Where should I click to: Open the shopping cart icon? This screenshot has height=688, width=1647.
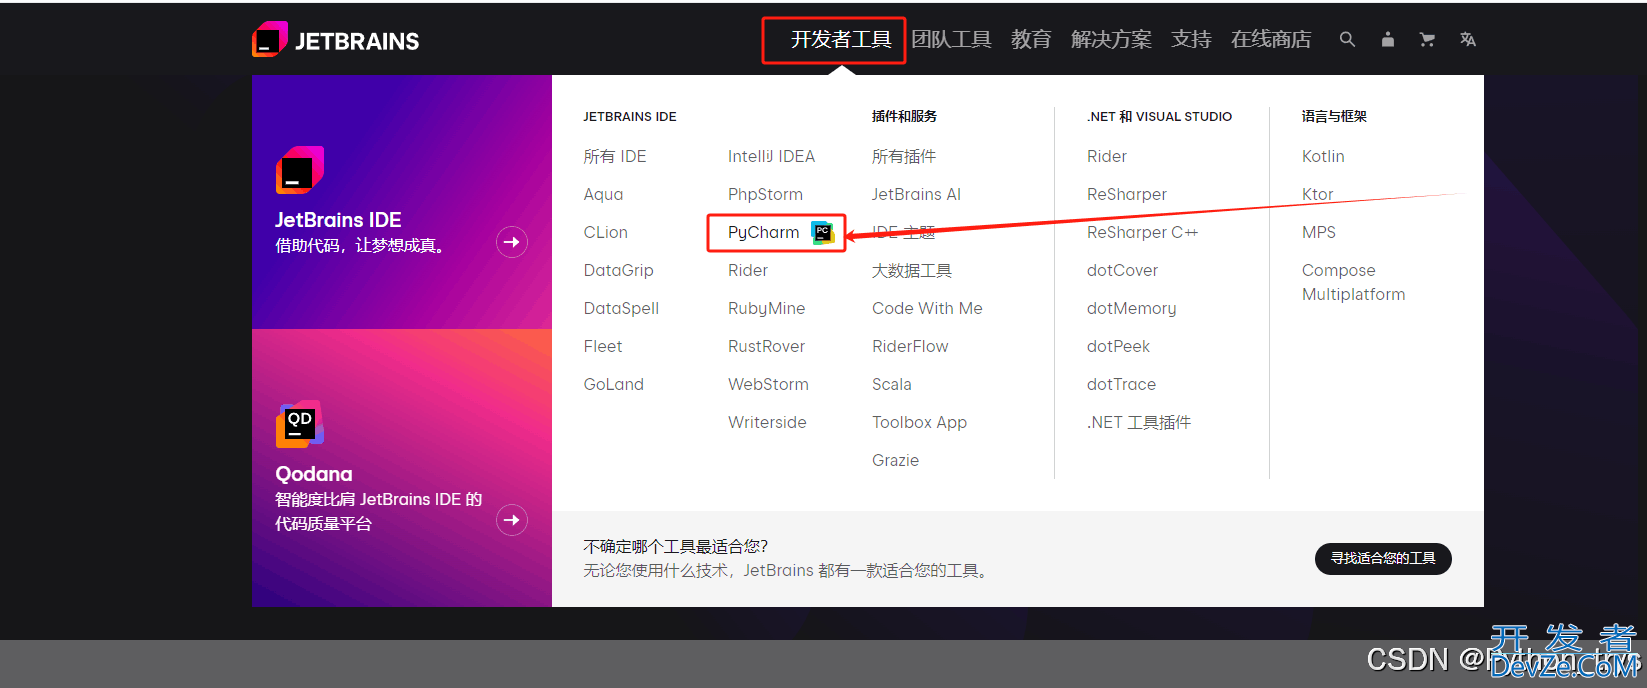point(1427,39)
